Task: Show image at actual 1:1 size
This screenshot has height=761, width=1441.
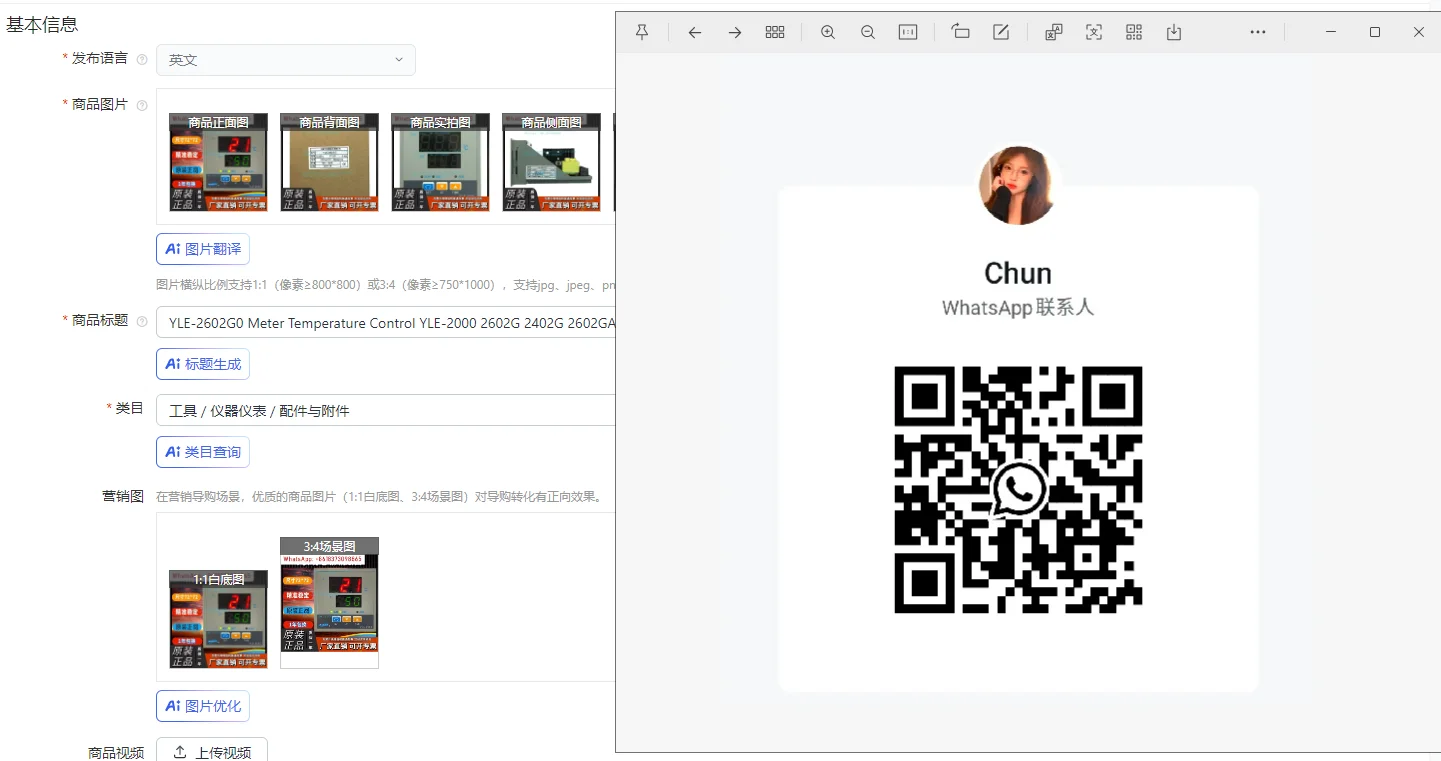Action: [x=908, y=32]
